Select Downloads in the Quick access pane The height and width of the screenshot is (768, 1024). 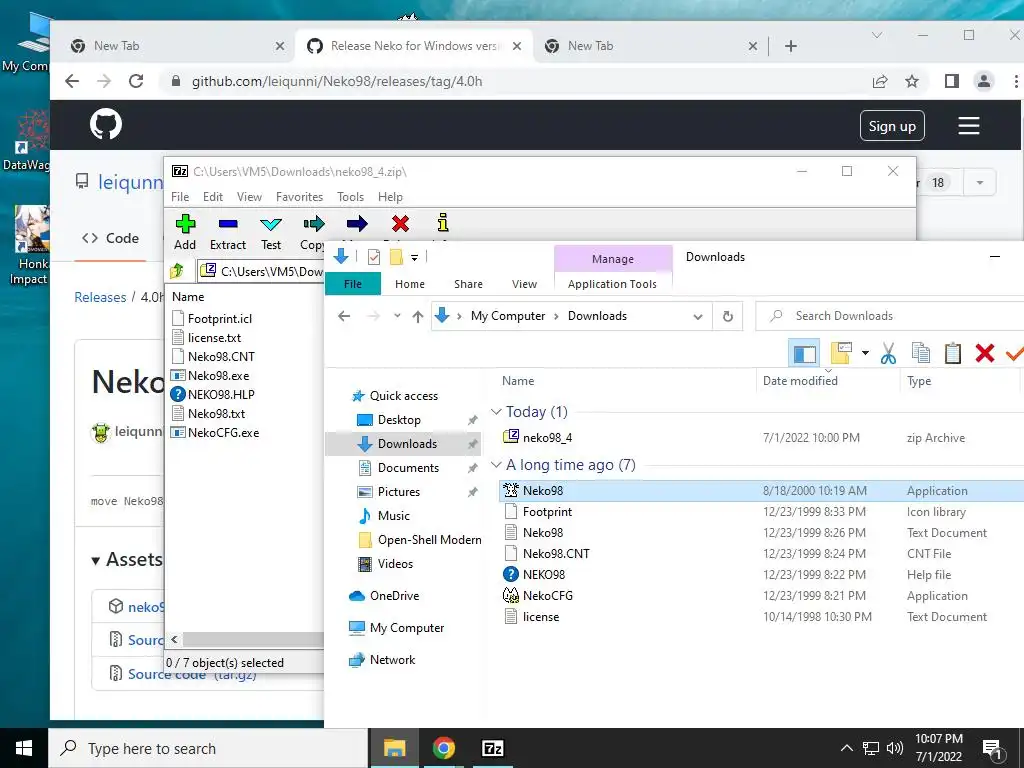pos(404,444)
